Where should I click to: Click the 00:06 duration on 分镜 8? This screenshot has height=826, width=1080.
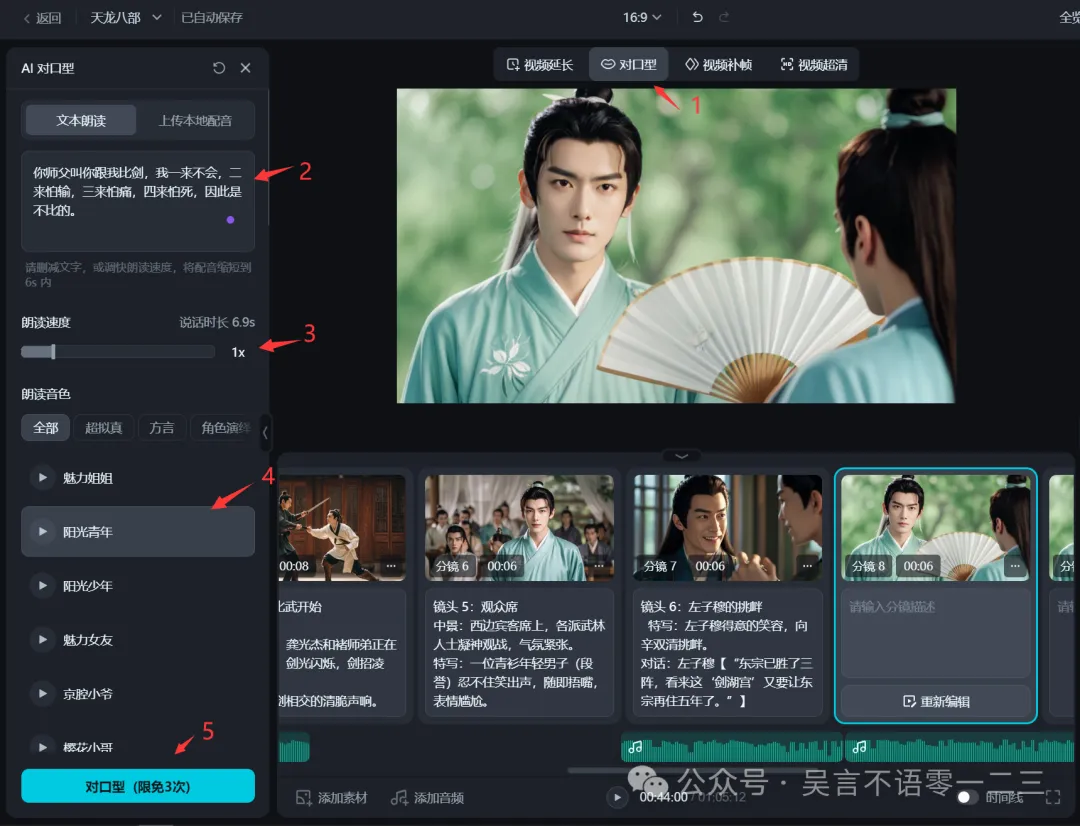[x=918, y=566]
